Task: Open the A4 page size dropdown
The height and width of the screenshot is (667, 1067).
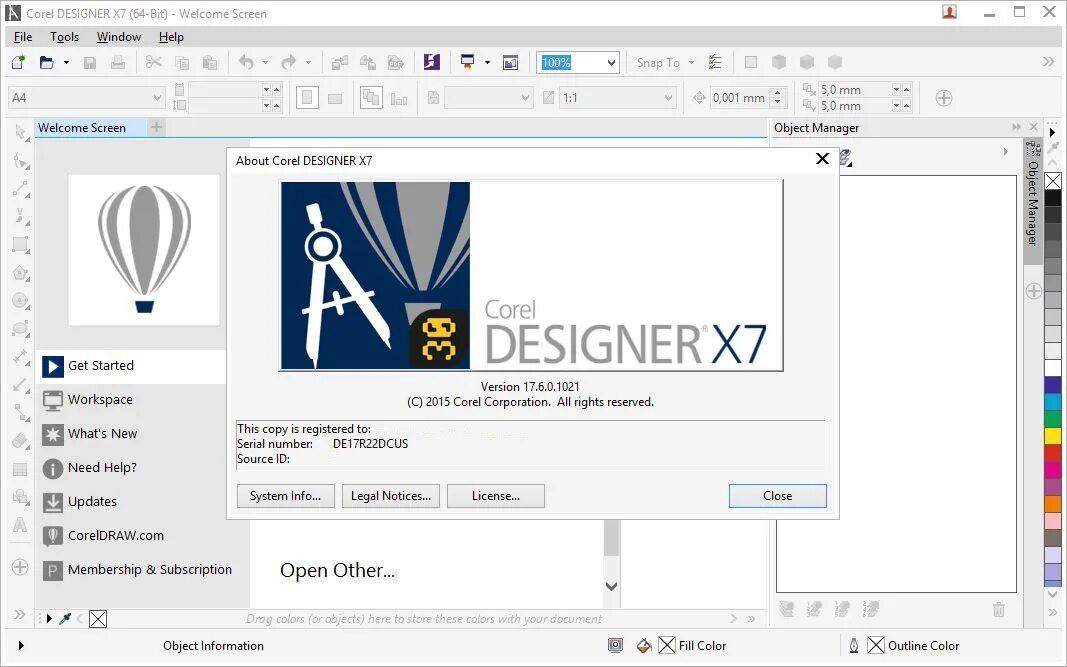Action: pos(157,98)
